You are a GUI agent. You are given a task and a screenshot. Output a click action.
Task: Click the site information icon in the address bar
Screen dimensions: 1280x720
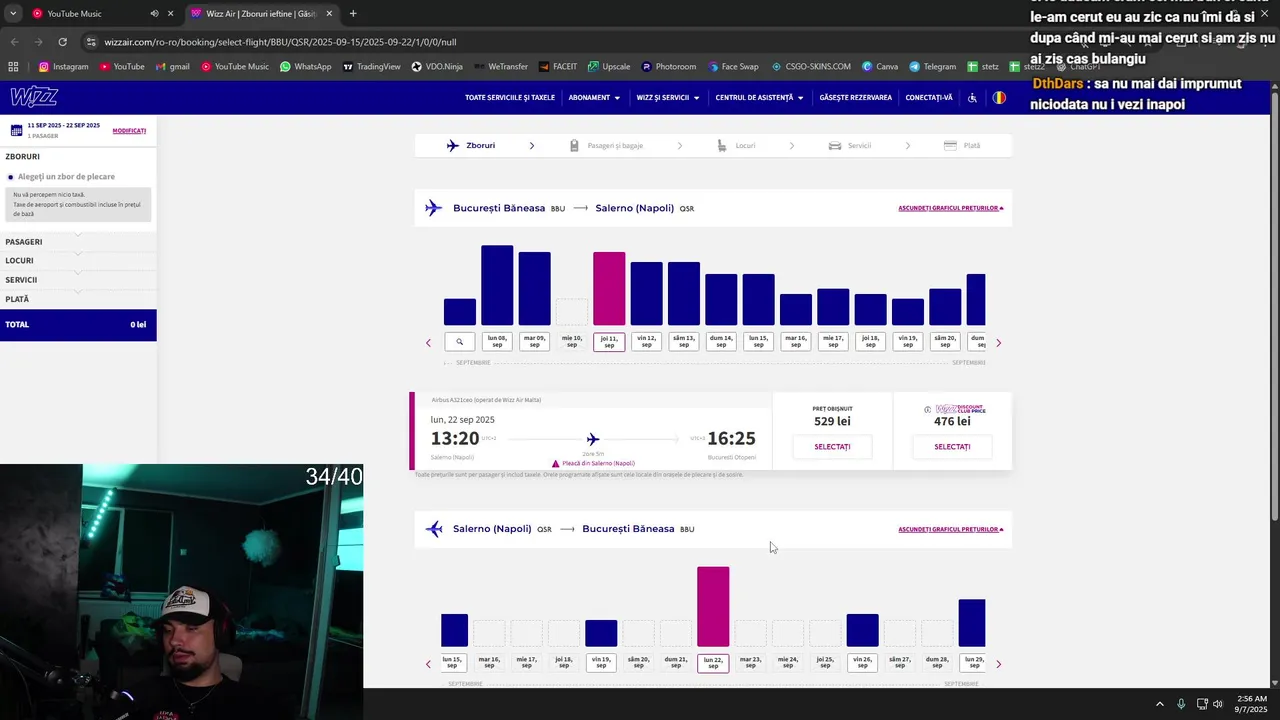pyautogui.click(x=92, y=42)
